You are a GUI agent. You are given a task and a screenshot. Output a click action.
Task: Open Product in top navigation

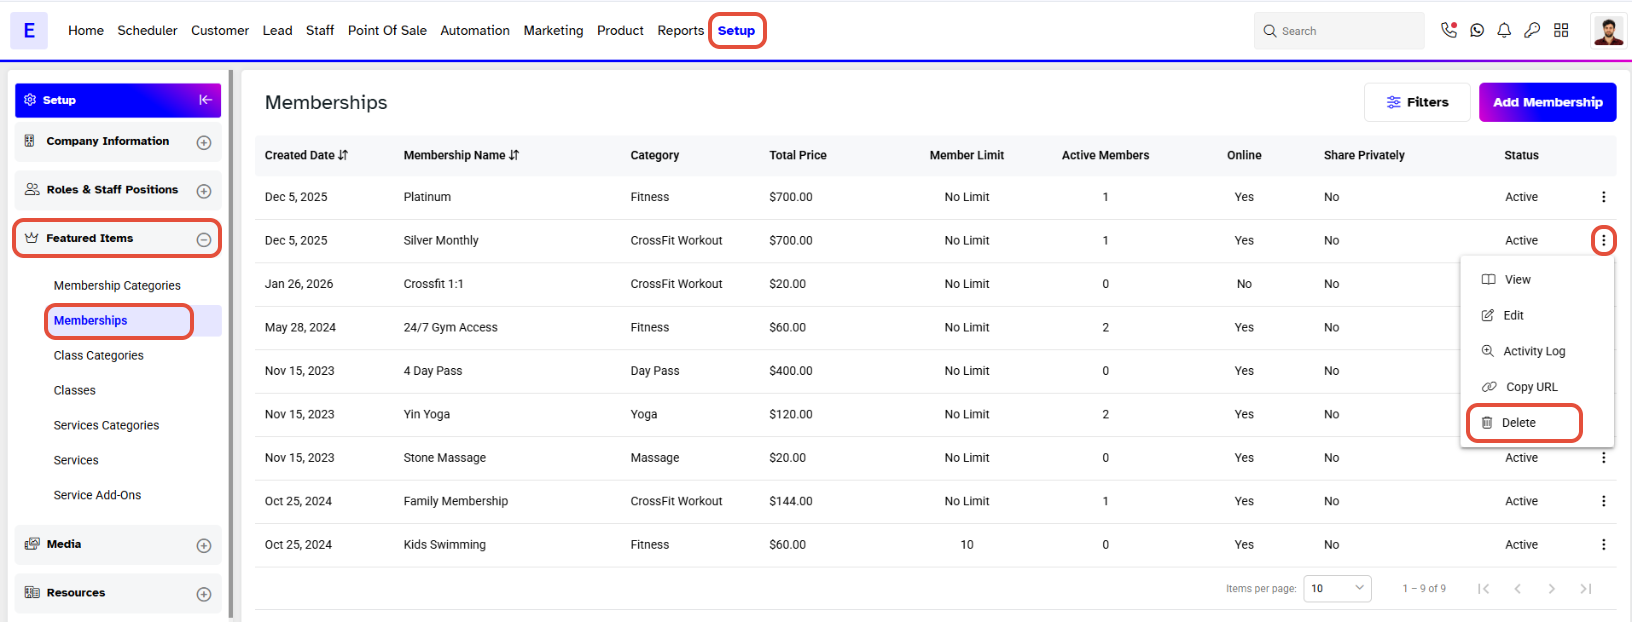[620, 31]
